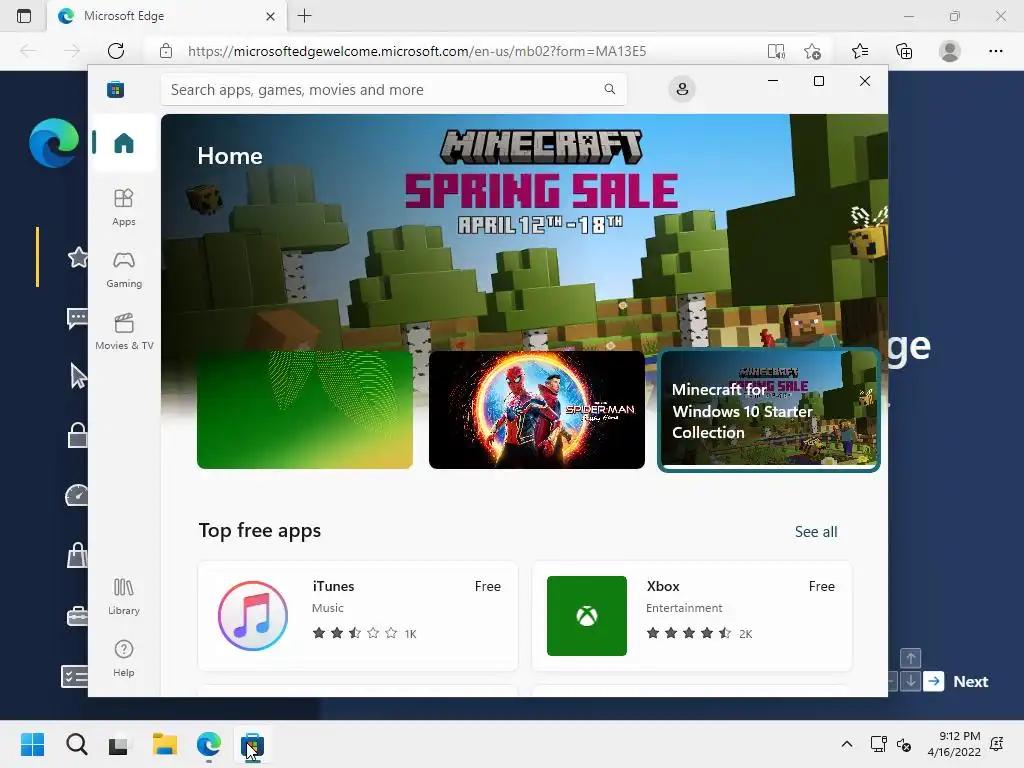Open taskbar Search
1024x768 pixels.
click(76, 744)
